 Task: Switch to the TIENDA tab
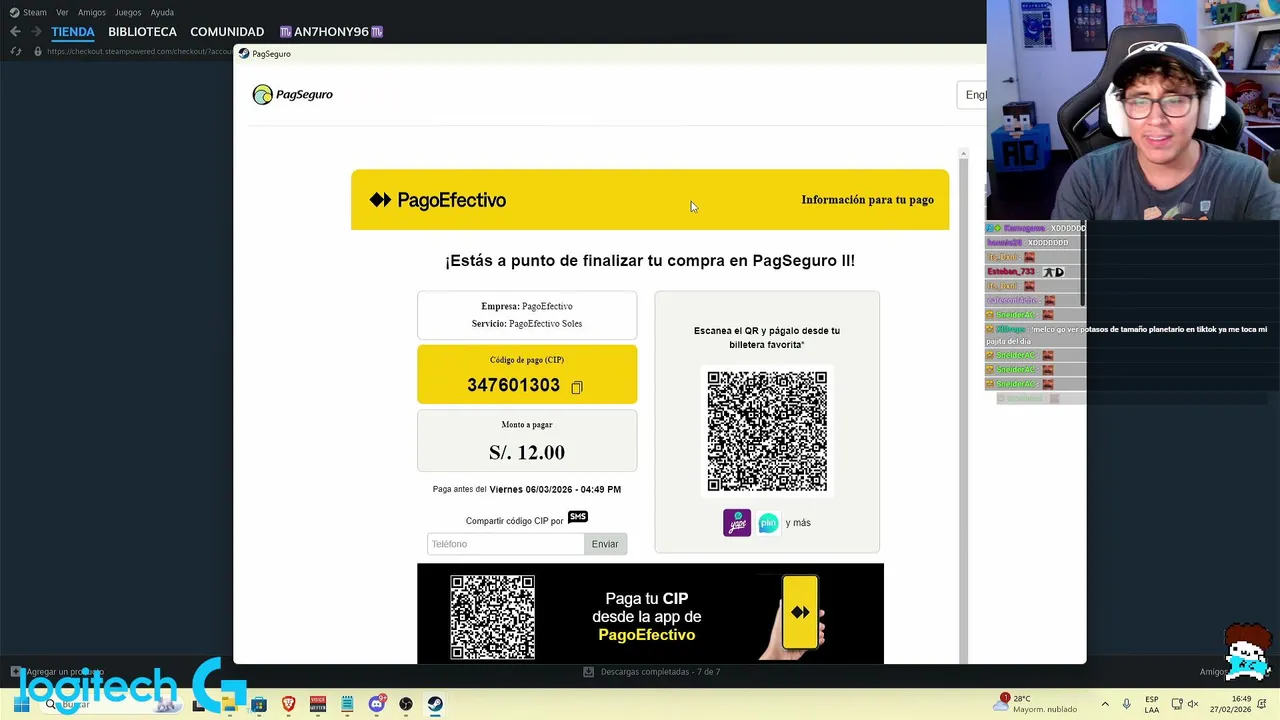(73, 32)
